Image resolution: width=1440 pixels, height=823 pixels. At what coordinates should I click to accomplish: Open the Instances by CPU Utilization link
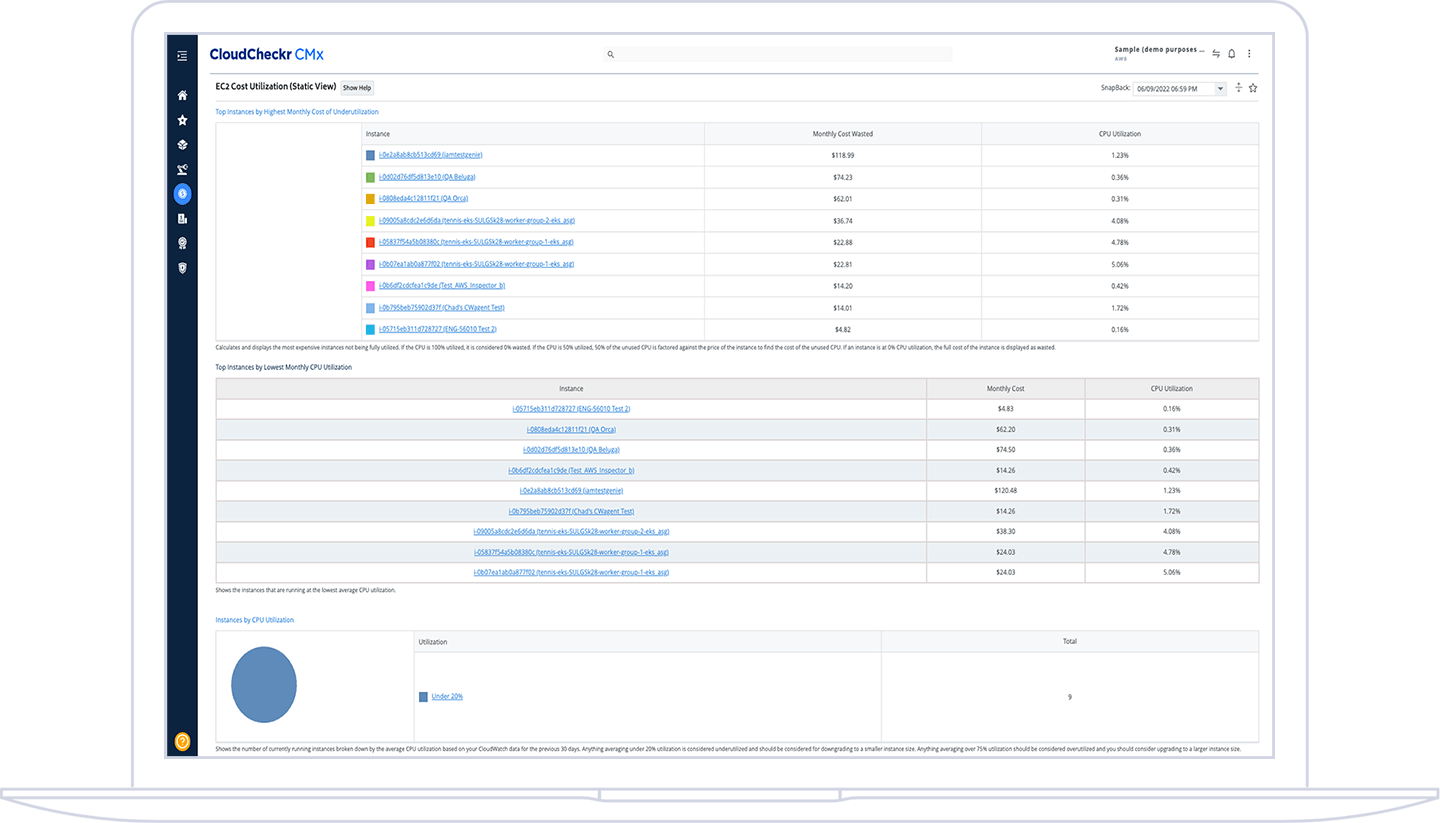click(255, 620)
